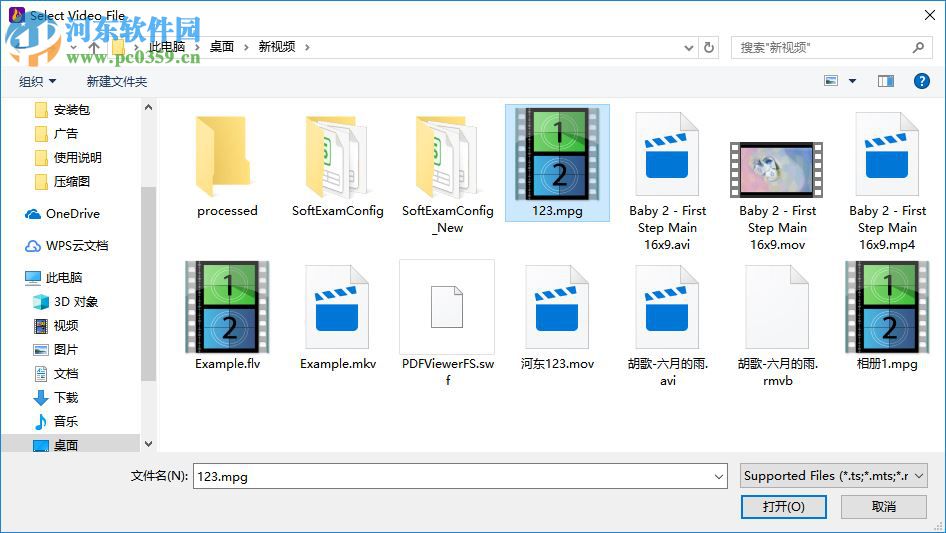Expand the chevron after 新视频 breadcrumb

point(307,47)
